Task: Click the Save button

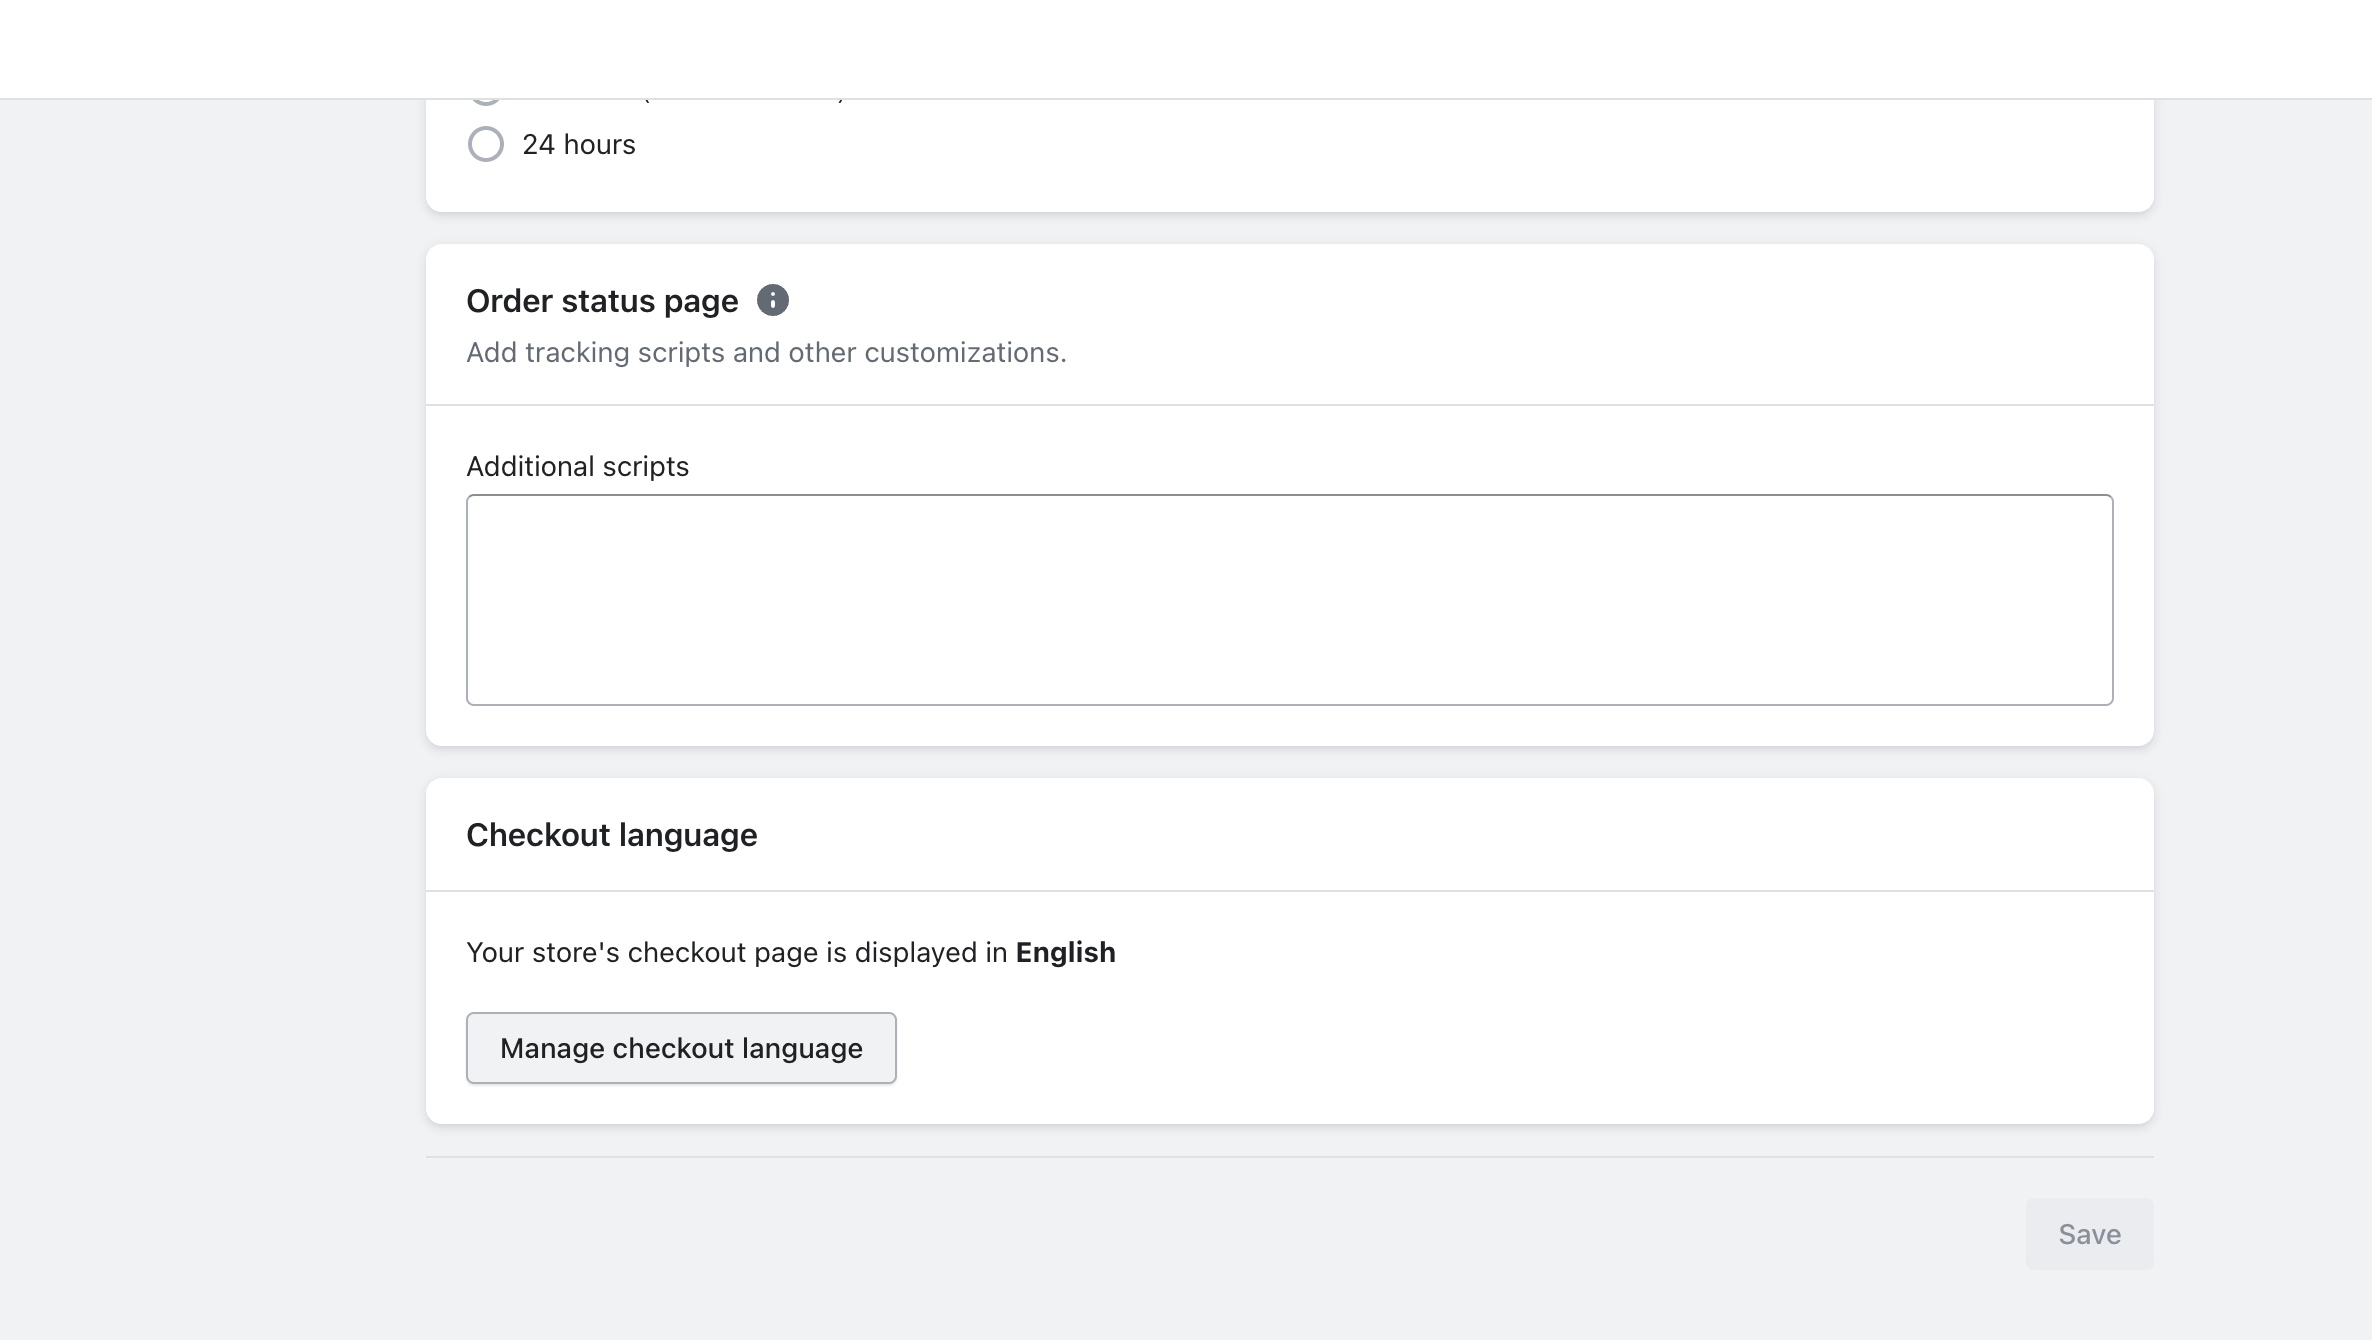Action: (x=2089, y=1234)
